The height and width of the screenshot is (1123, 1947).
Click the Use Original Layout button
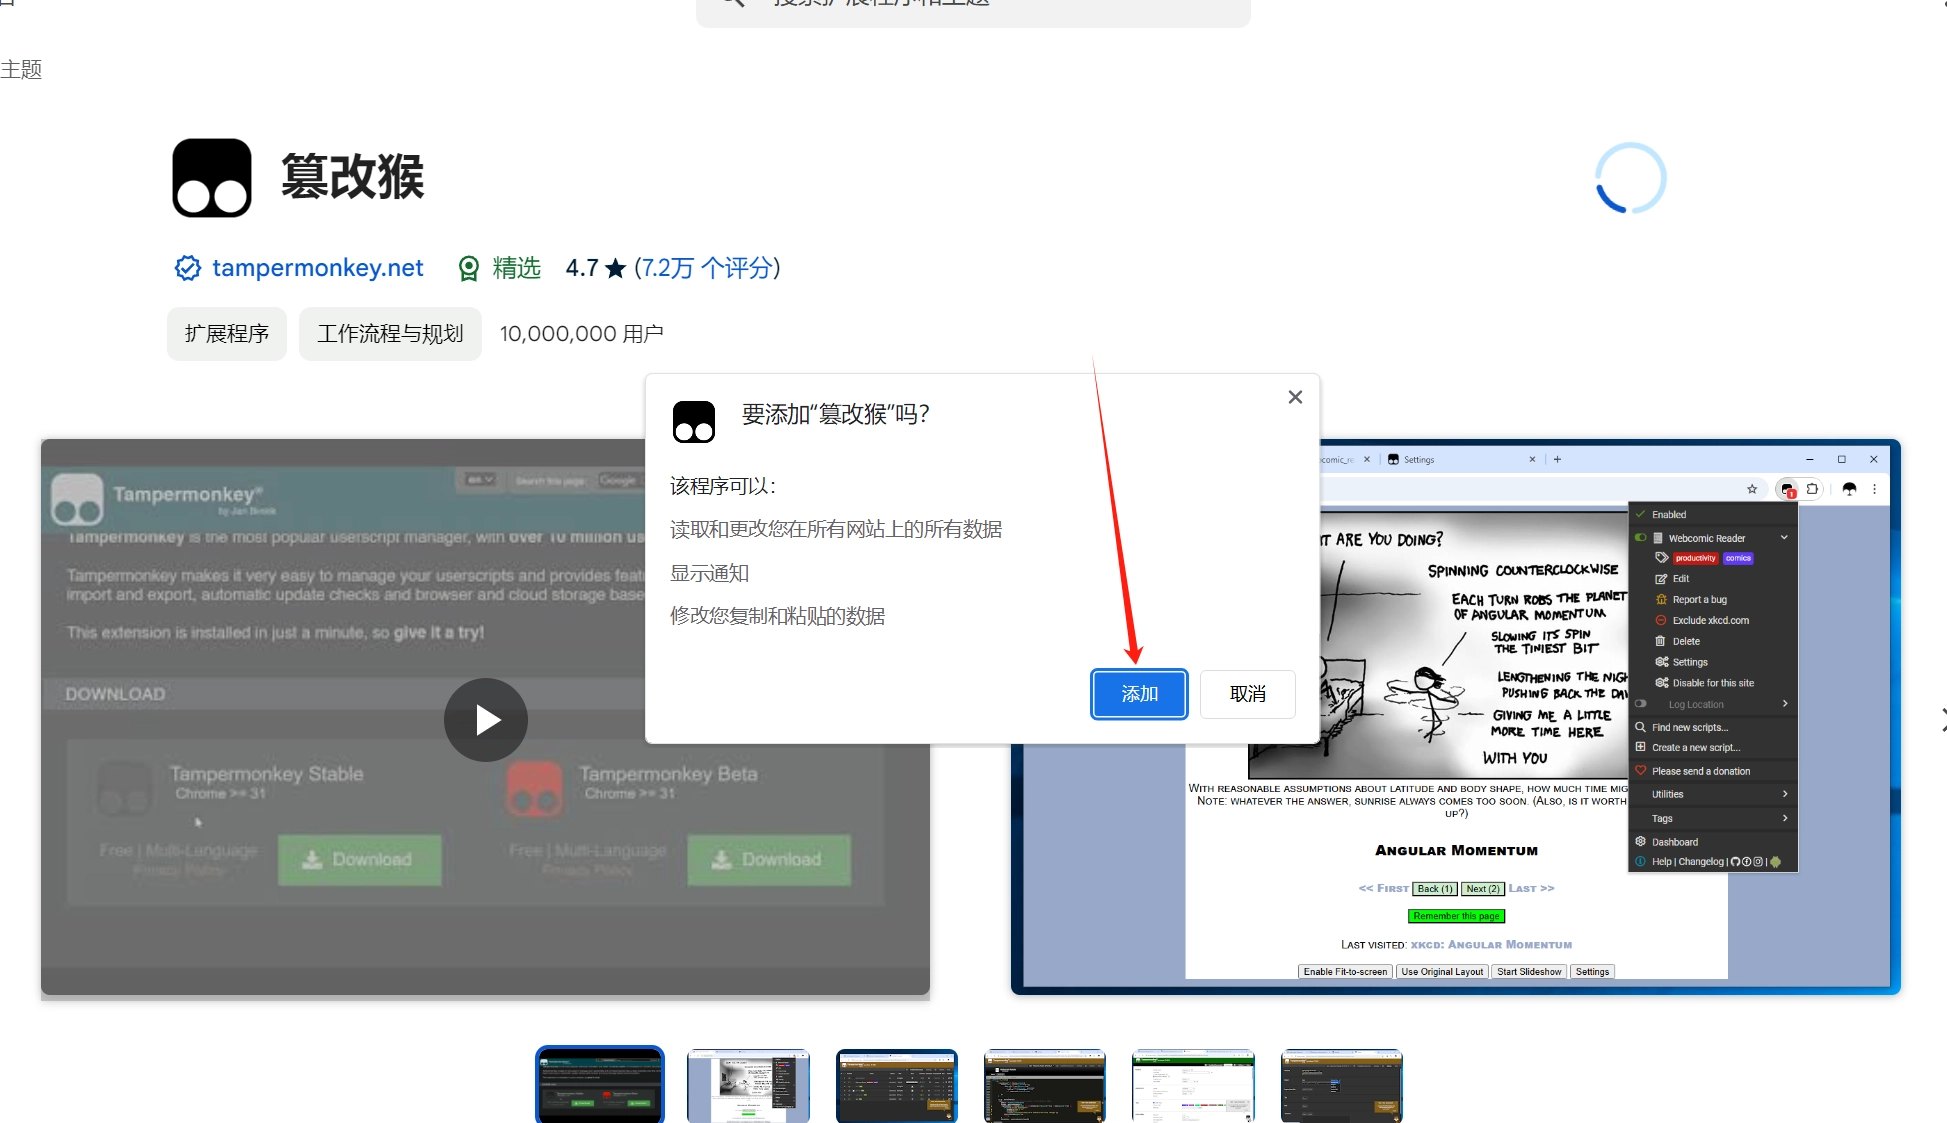tap(1442, 972)
